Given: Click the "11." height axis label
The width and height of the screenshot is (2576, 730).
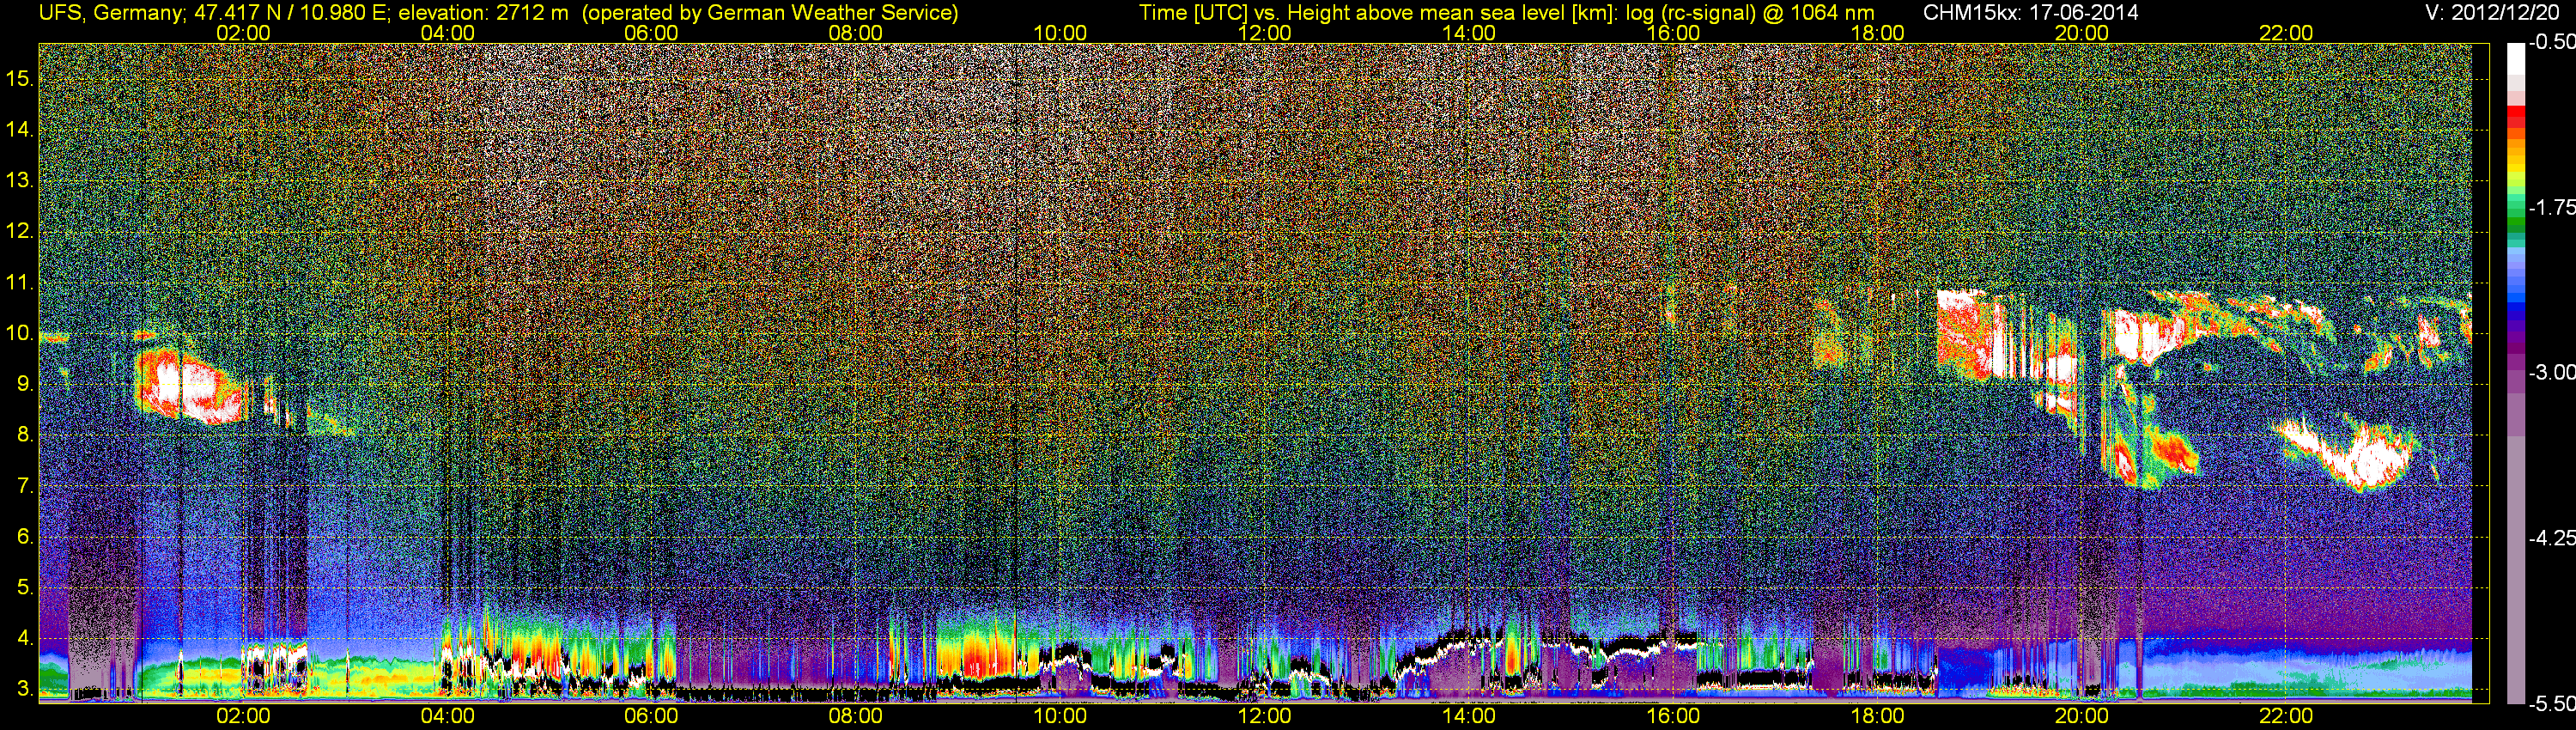Looking at the screenshot, I should point(20,282).
